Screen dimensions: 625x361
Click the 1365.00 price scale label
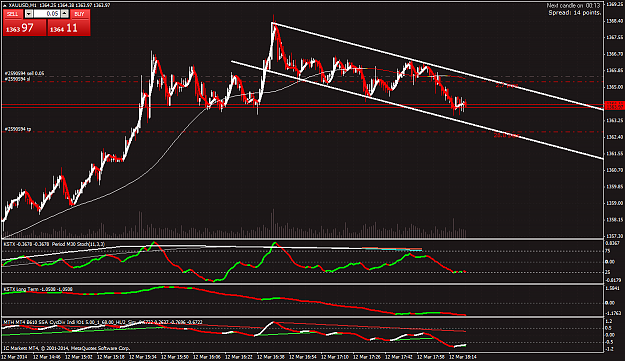coord(614,87)
